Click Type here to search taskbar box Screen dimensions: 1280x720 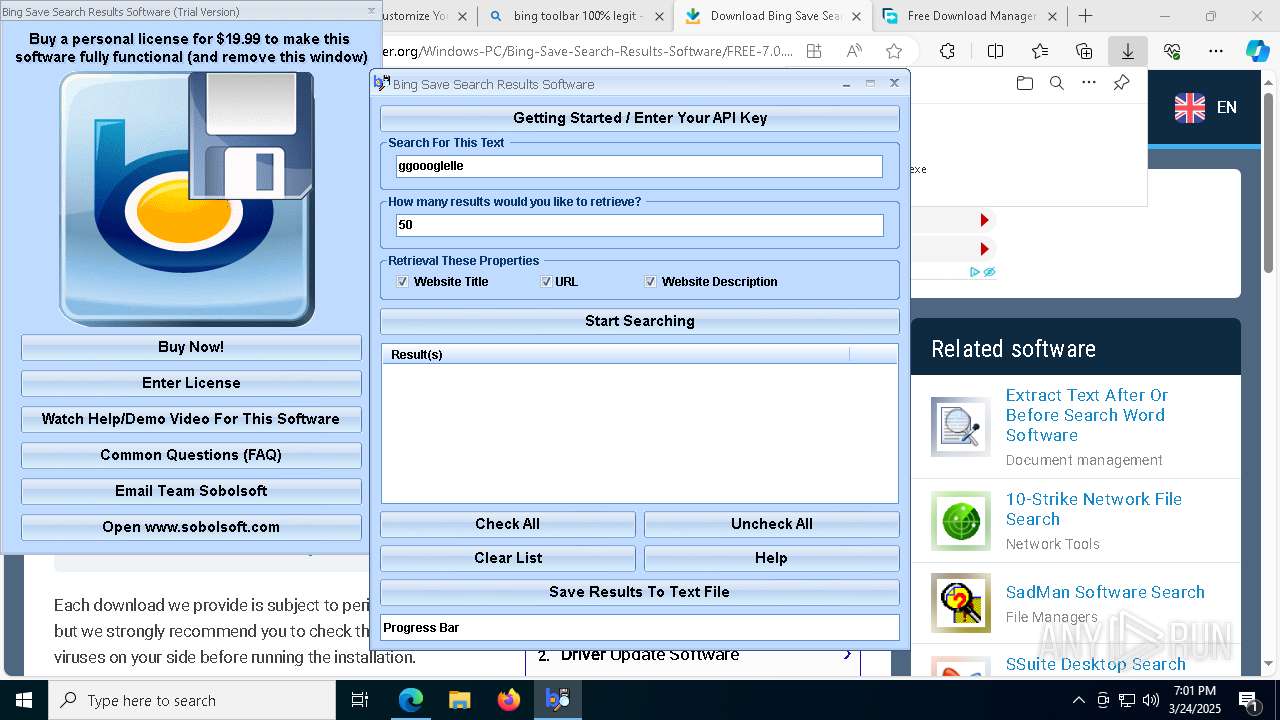[x=192, y=700]
